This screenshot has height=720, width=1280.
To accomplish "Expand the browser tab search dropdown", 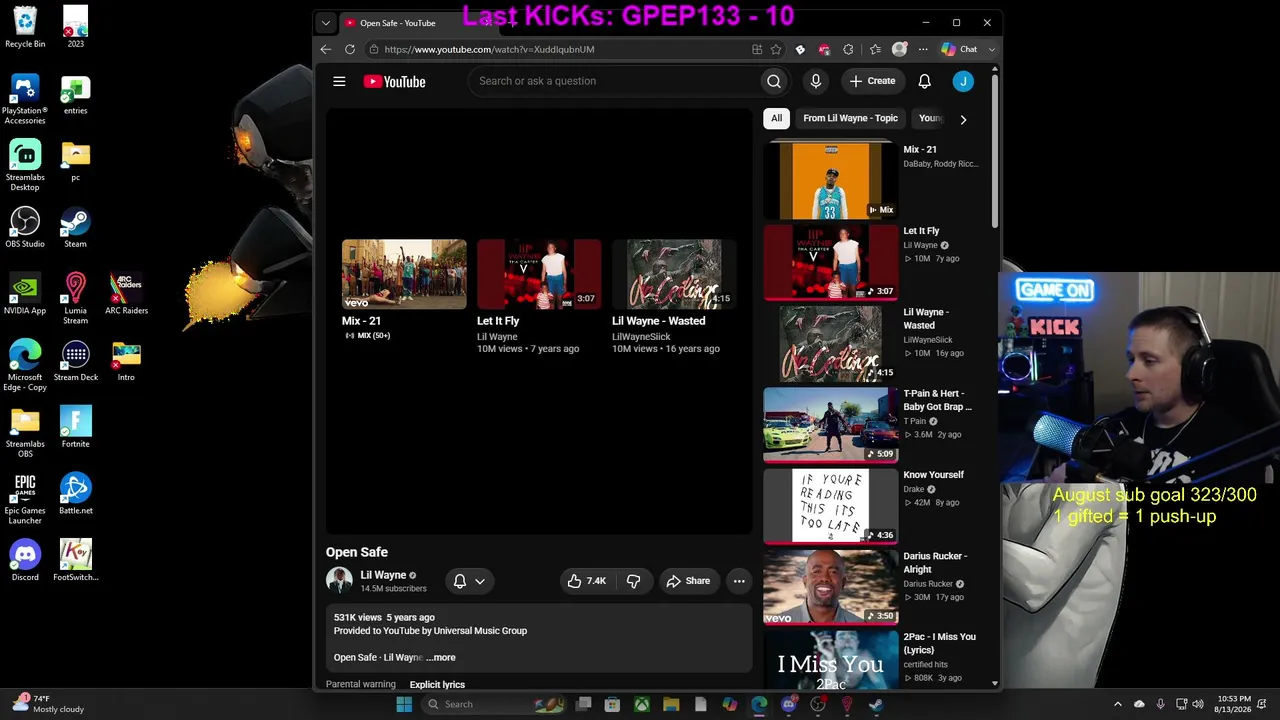I will pyautogui.click(x=325, y=23).
